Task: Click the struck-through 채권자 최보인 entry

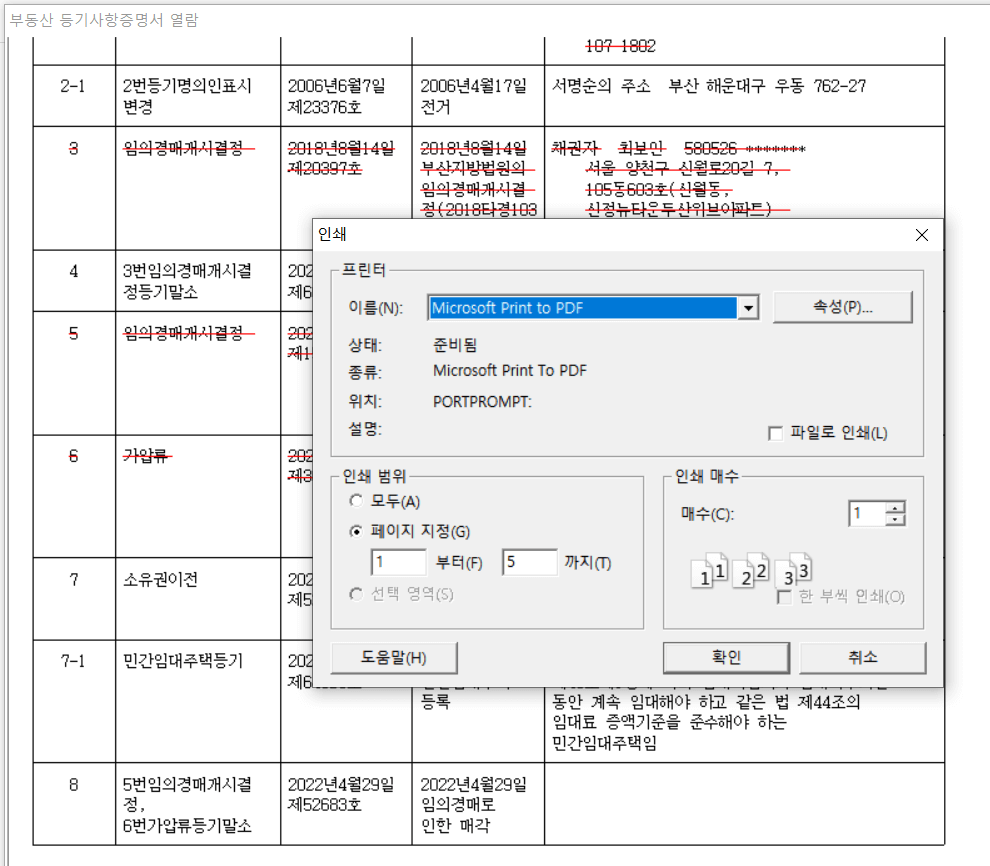Action: (x=679, y=149)
